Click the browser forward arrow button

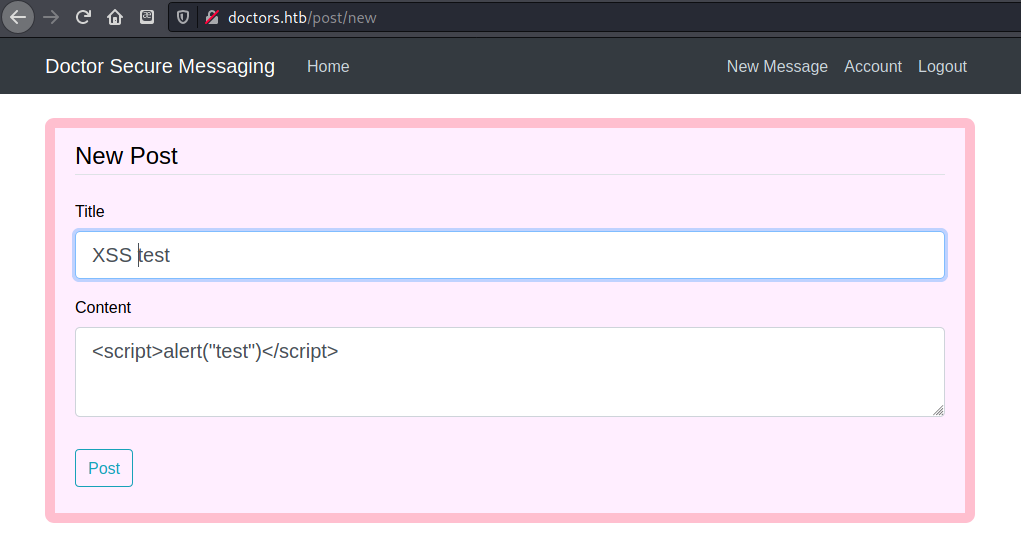click(x=51, y=17)
